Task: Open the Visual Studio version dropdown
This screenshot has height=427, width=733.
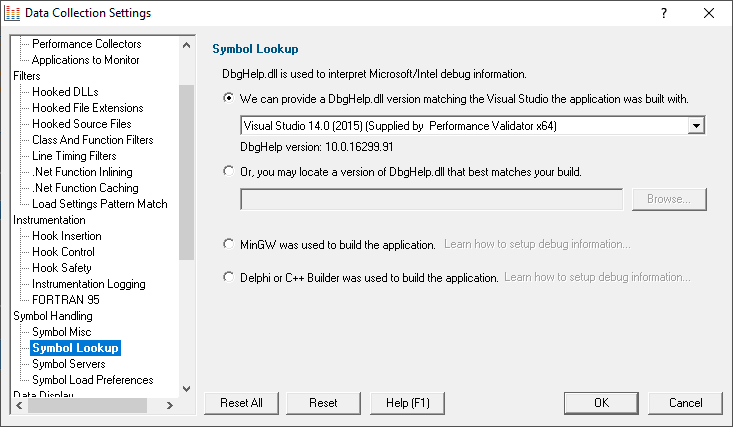Action: (x=696, y=126)
